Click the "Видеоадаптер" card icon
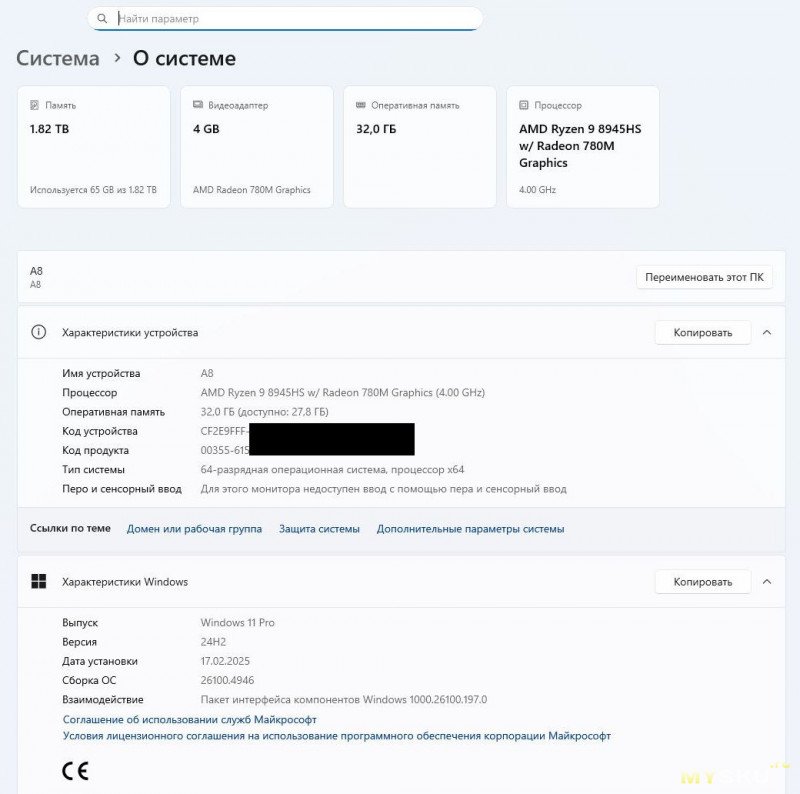The image size is (800, 794). click(197, 105)
